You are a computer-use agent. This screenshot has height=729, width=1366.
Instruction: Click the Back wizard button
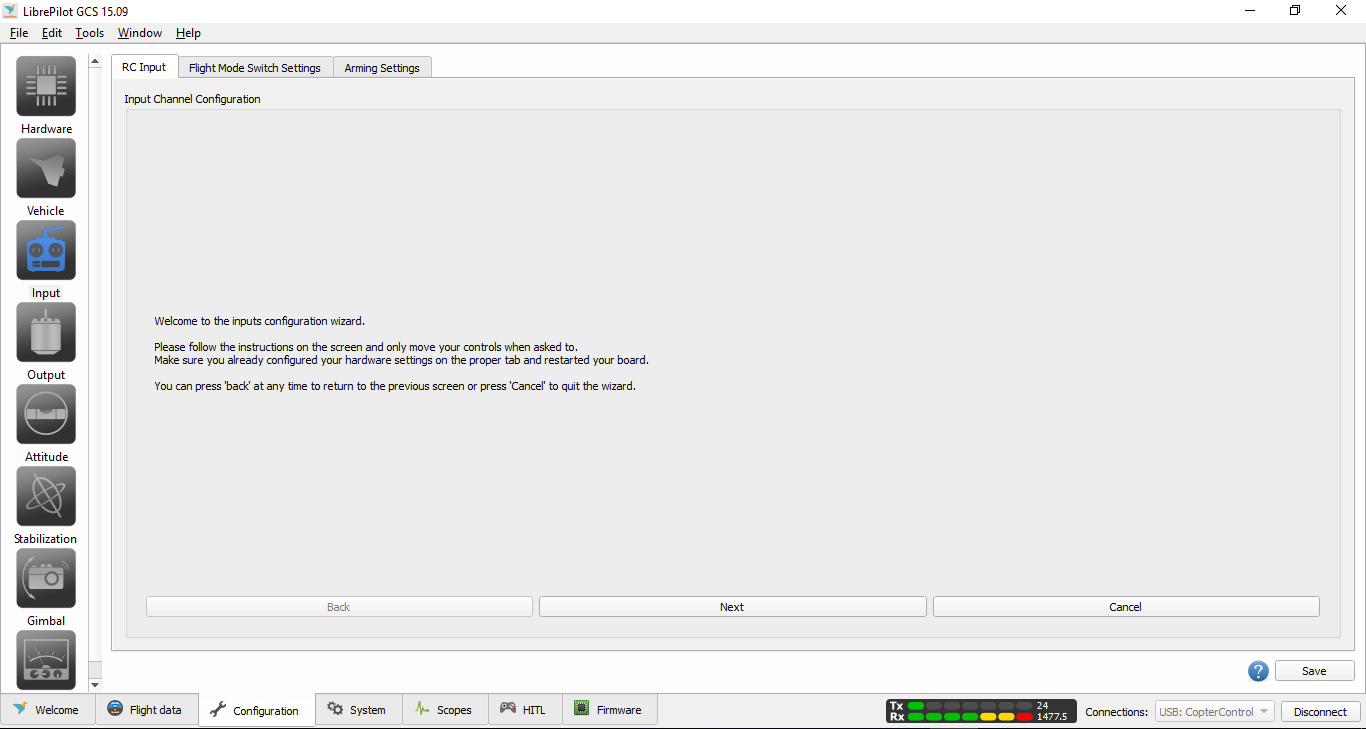339,607
